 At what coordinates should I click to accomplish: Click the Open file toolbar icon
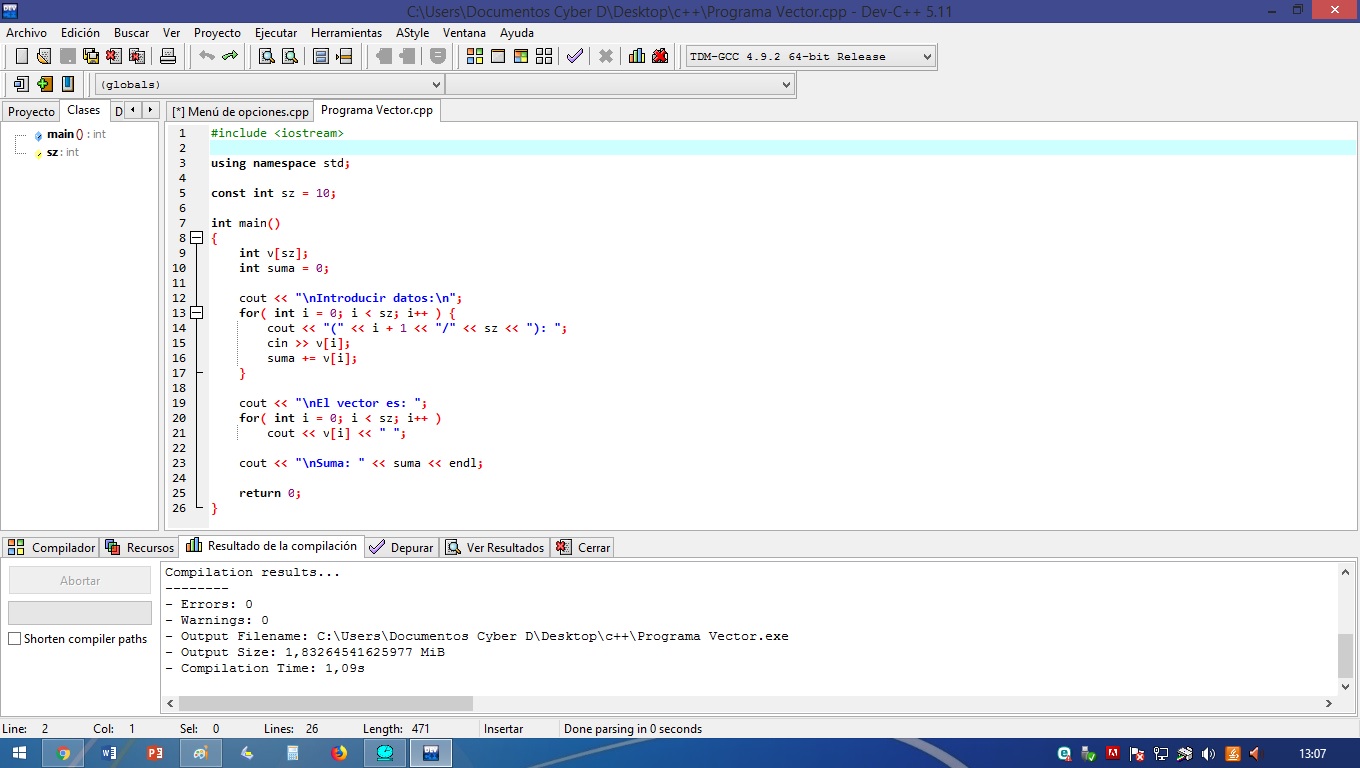coord(44,56)
